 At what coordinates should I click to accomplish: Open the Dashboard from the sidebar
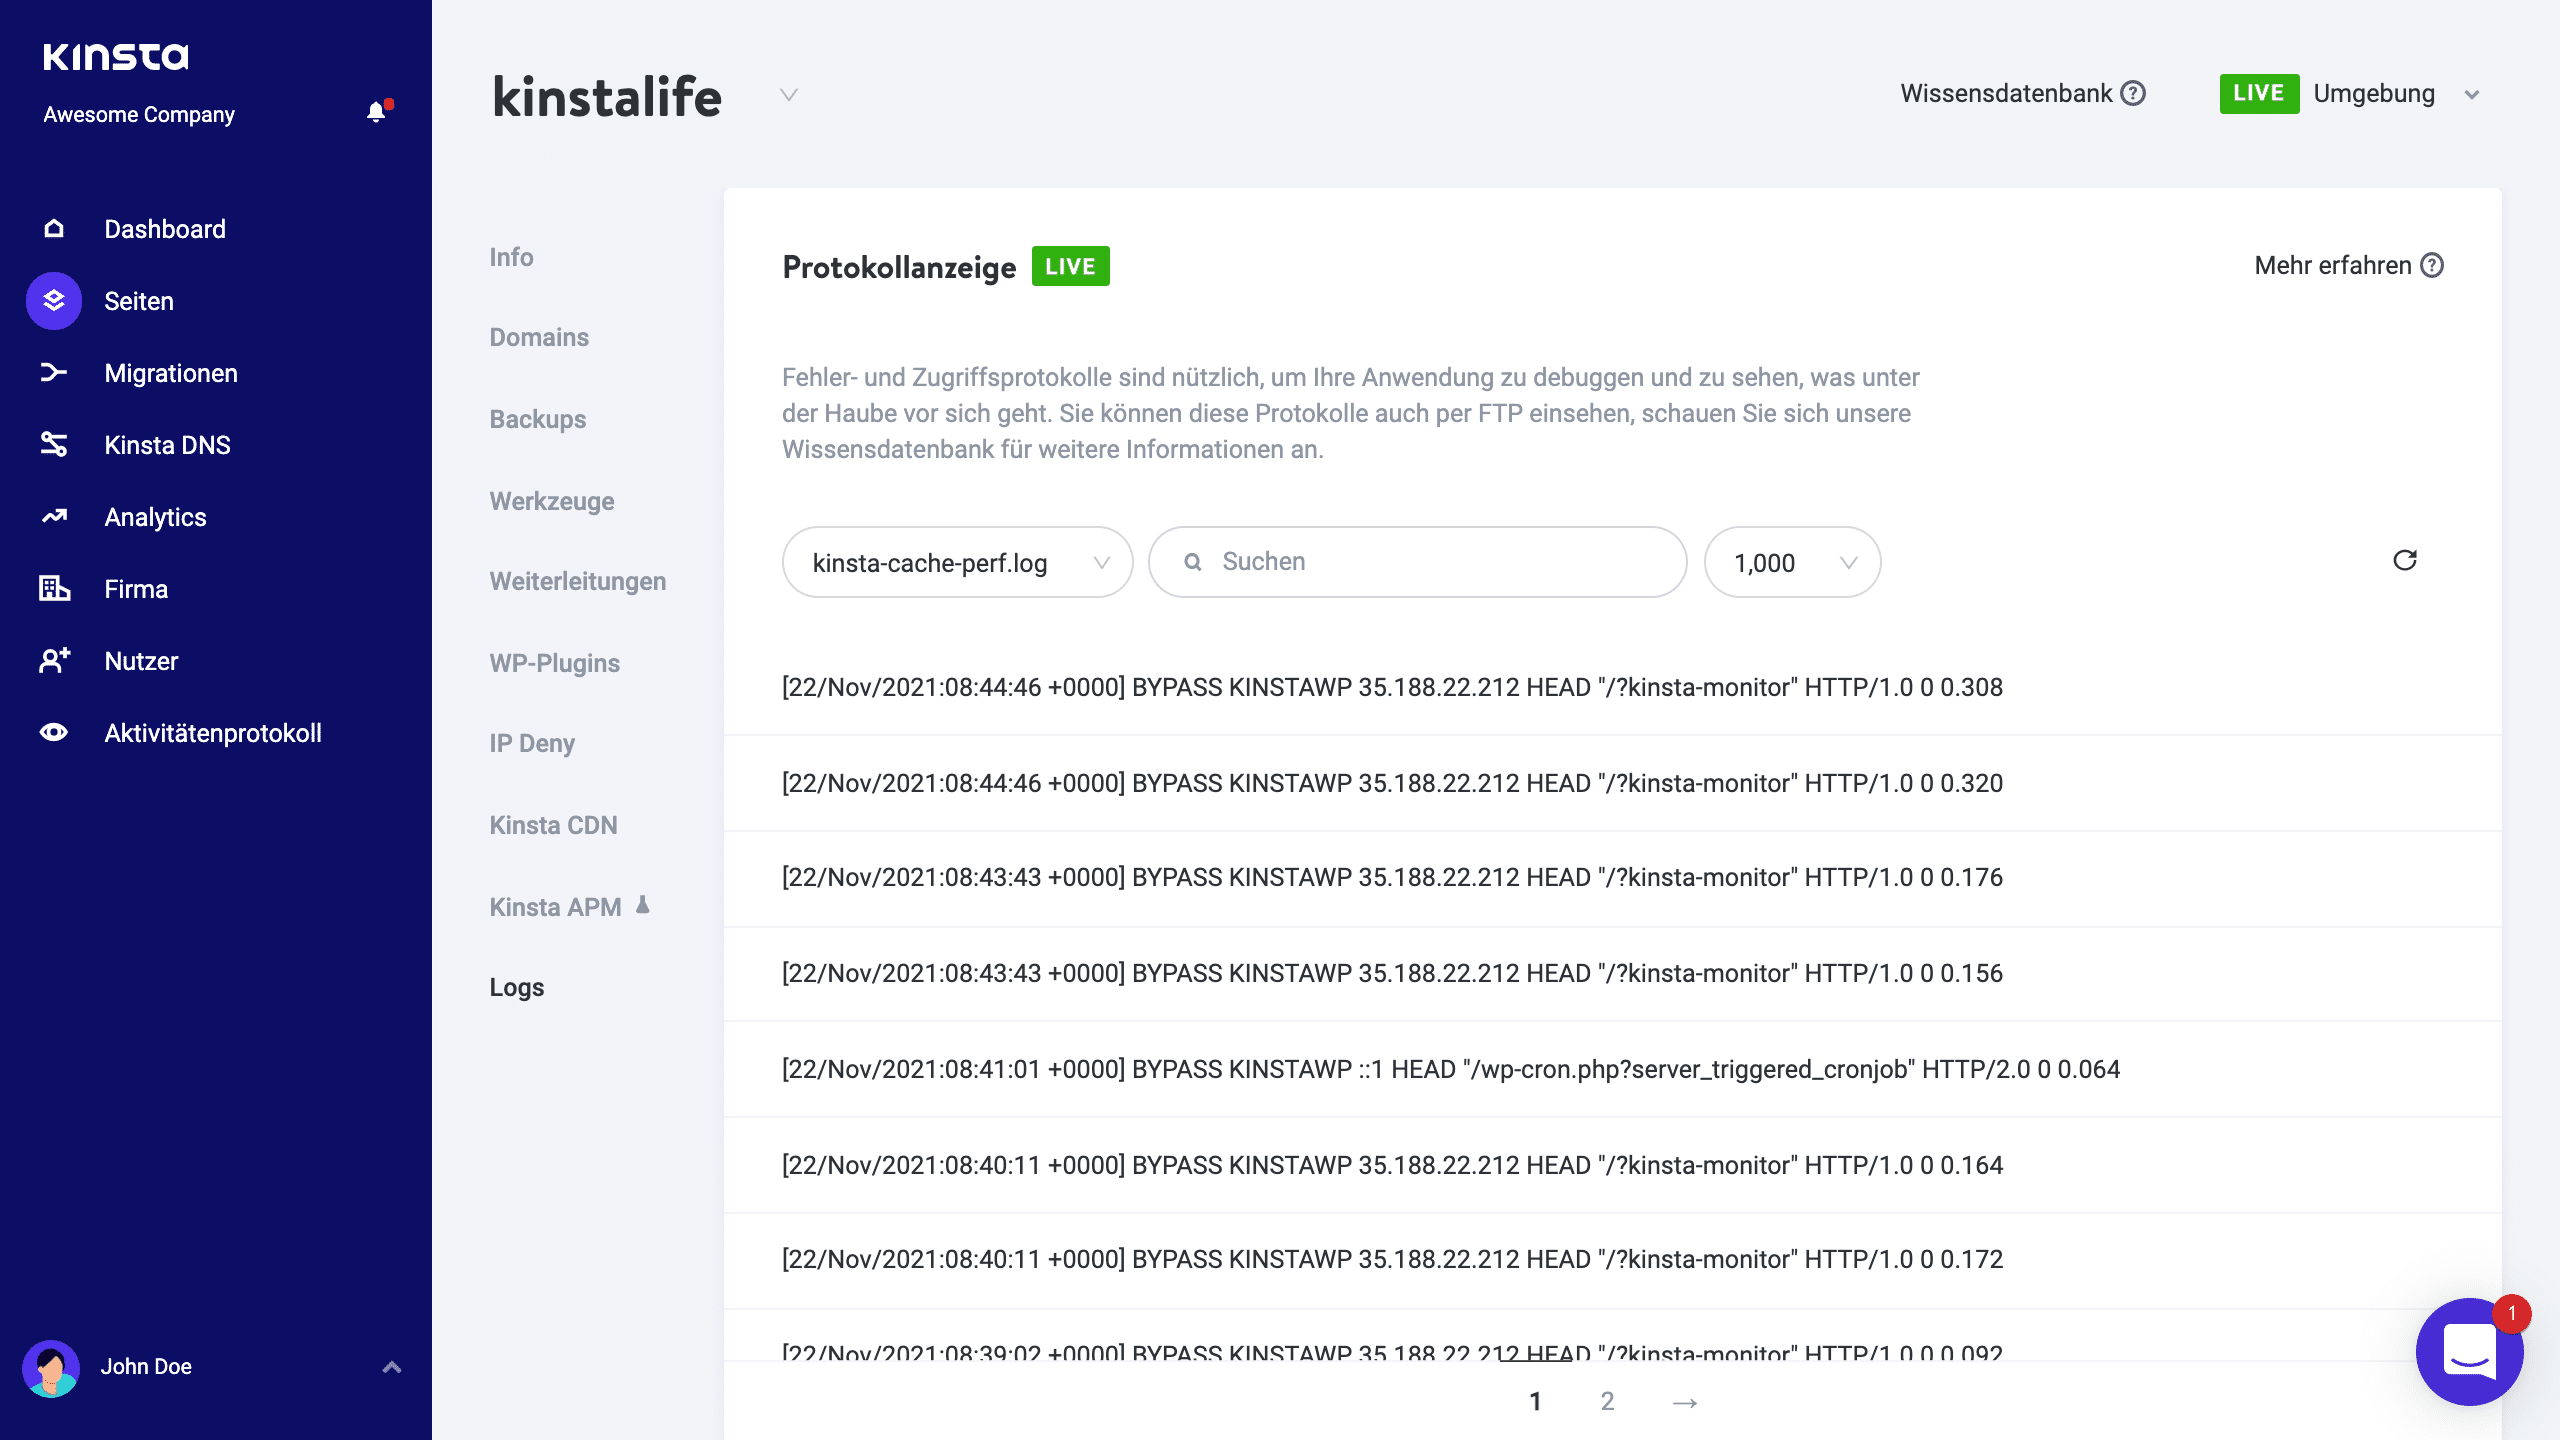tap(53, 229)
